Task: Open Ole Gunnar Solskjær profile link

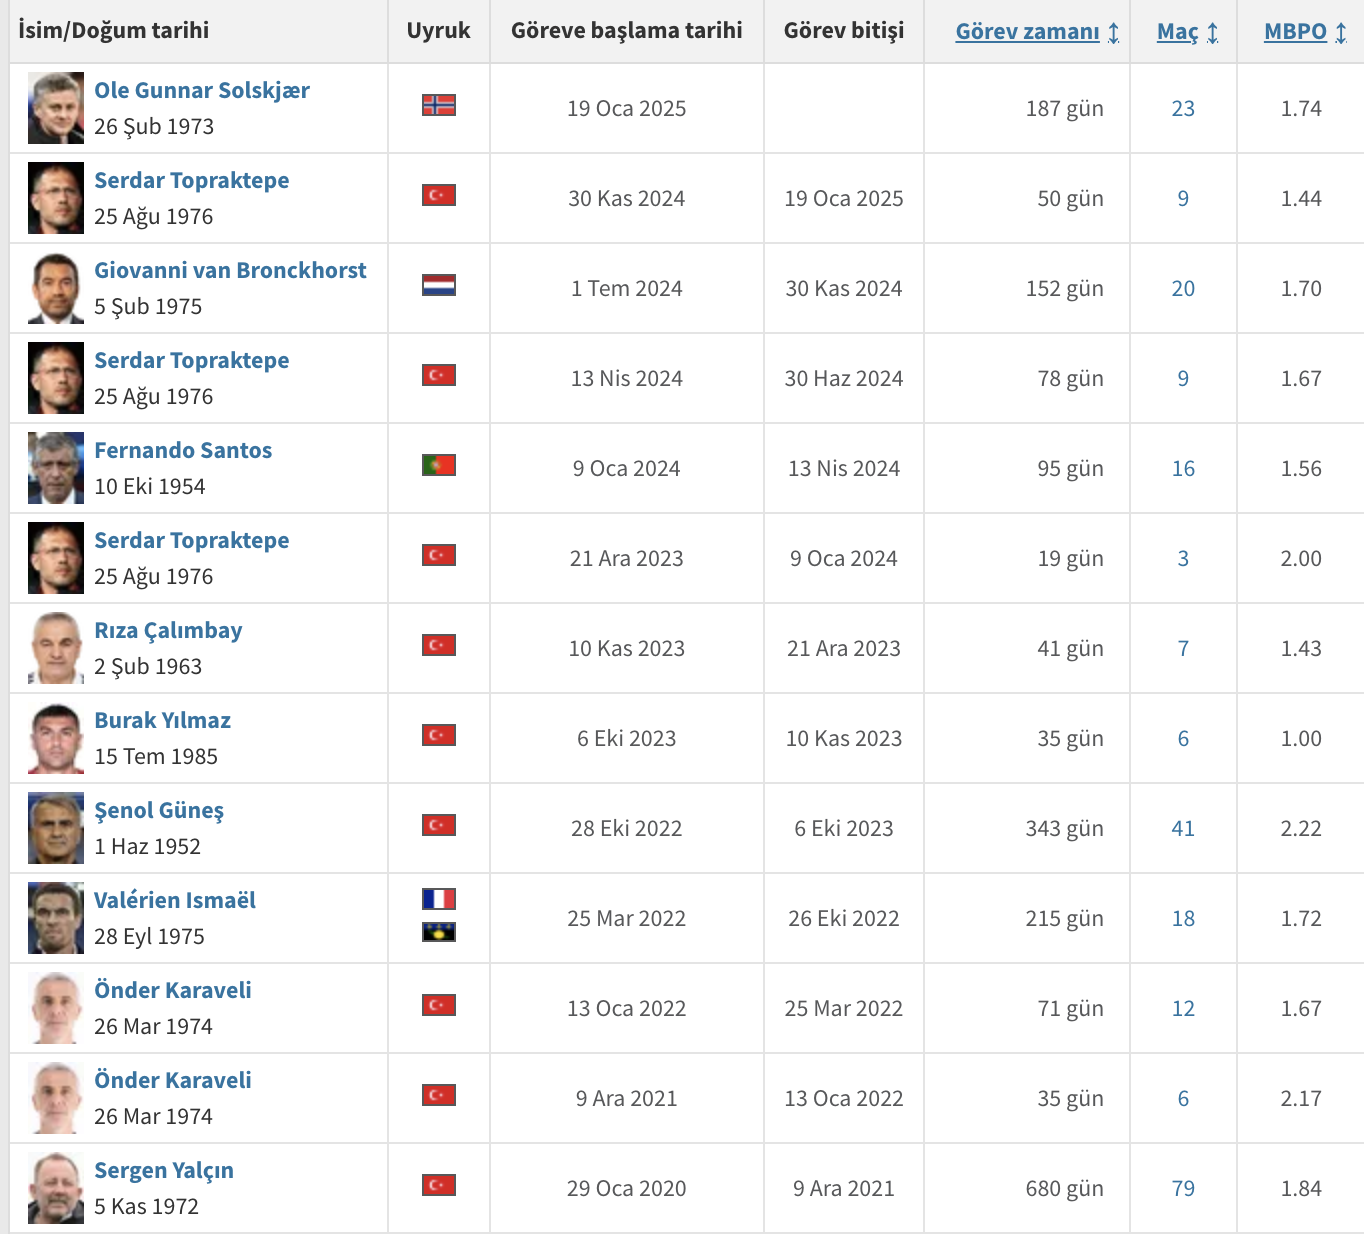Action: click(202, 90)
